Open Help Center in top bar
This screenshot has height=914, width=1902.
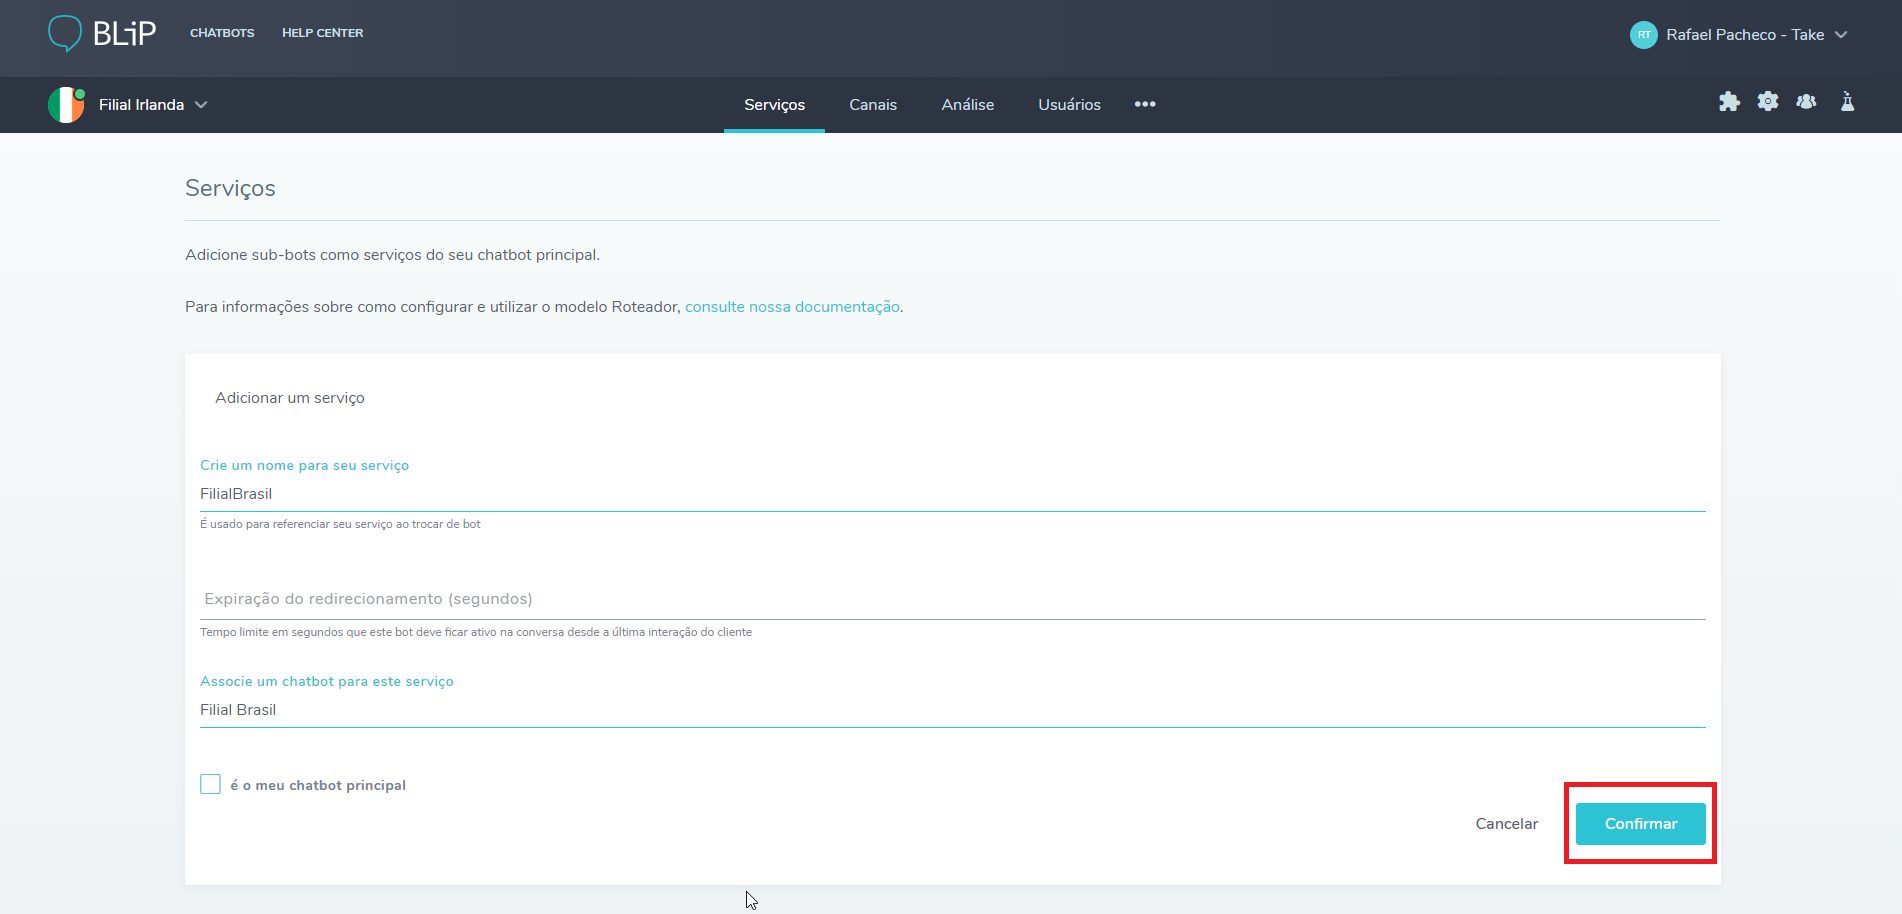click(322, 33)
